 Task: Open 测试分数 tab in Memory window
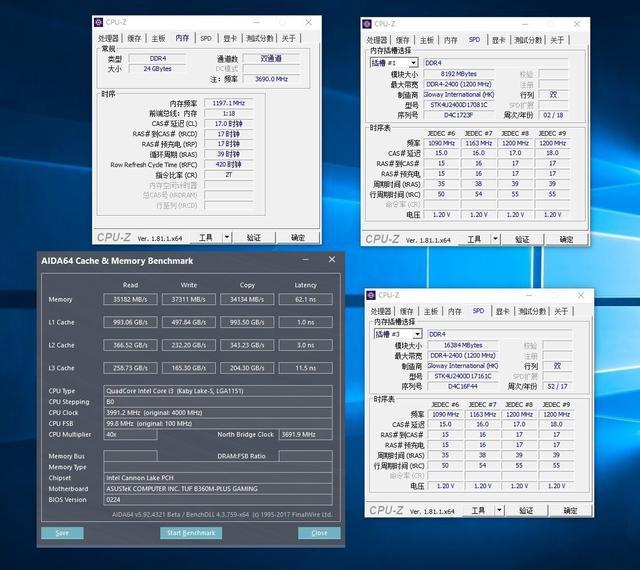click(x=259, y=38)
